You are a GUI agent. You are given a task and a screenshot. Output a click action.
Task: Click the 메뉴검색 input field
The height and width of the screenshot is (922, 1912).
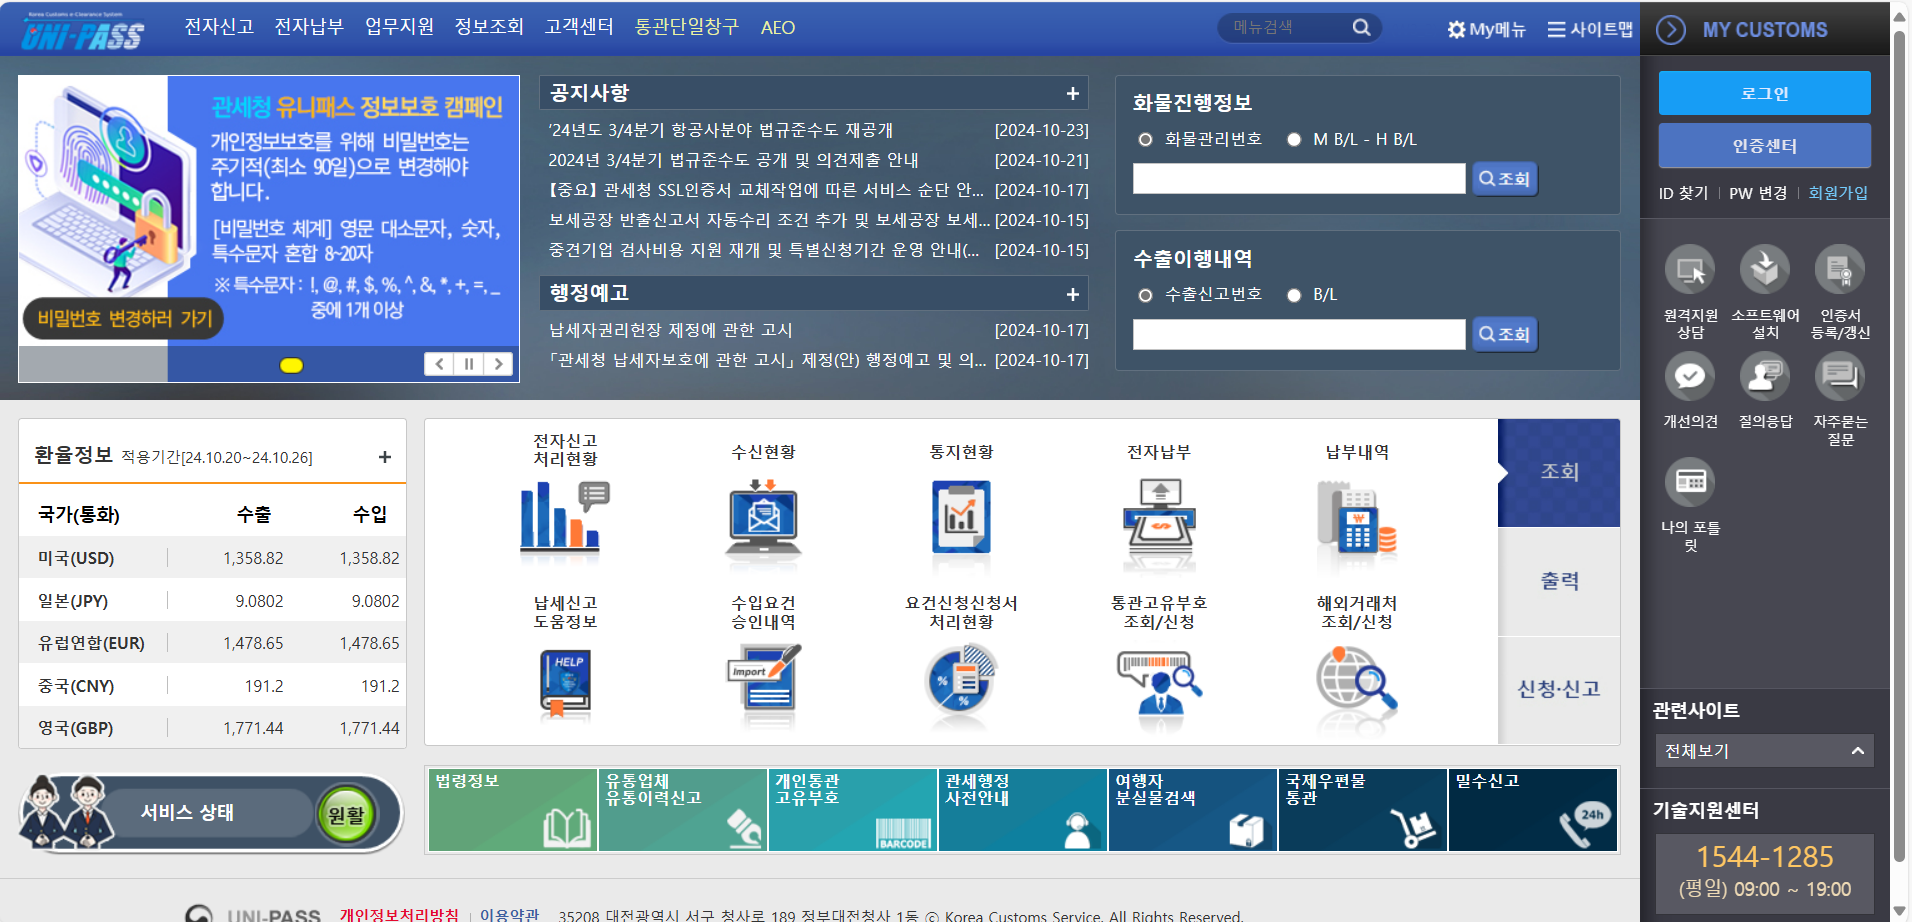1285,28
